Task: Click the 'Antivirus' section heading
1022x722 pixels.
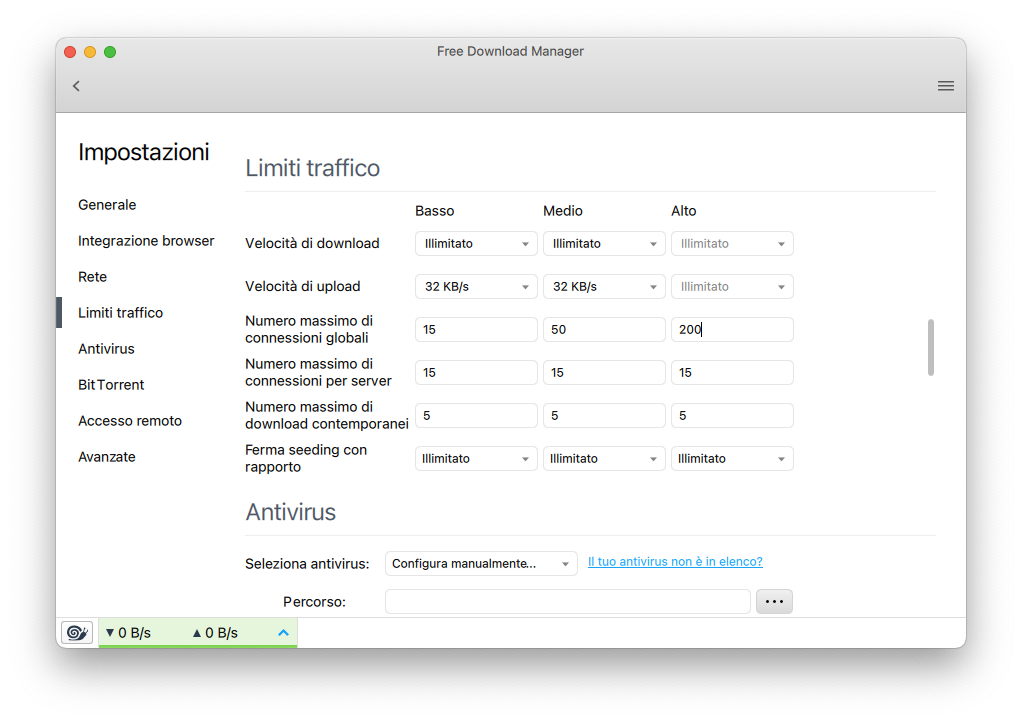Action: click(x=291, y=512)
